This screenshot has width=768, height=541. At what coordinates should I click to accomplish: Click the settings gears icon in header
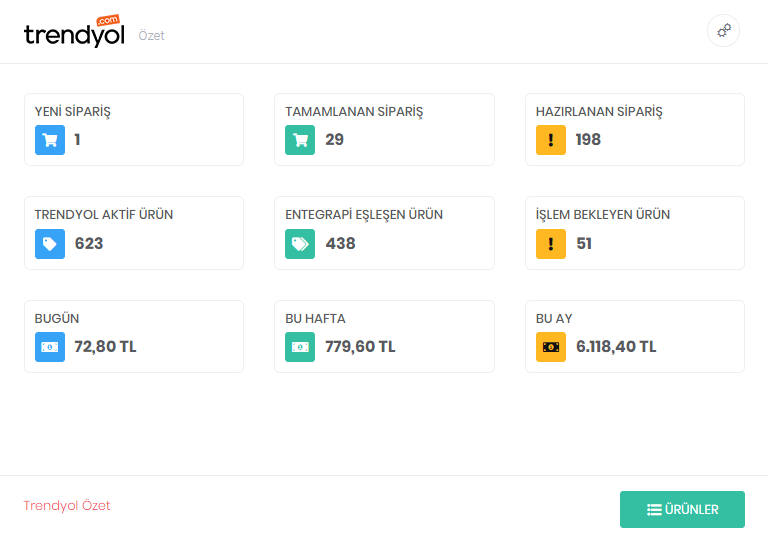pyautogui.click(x=723, y=31)
